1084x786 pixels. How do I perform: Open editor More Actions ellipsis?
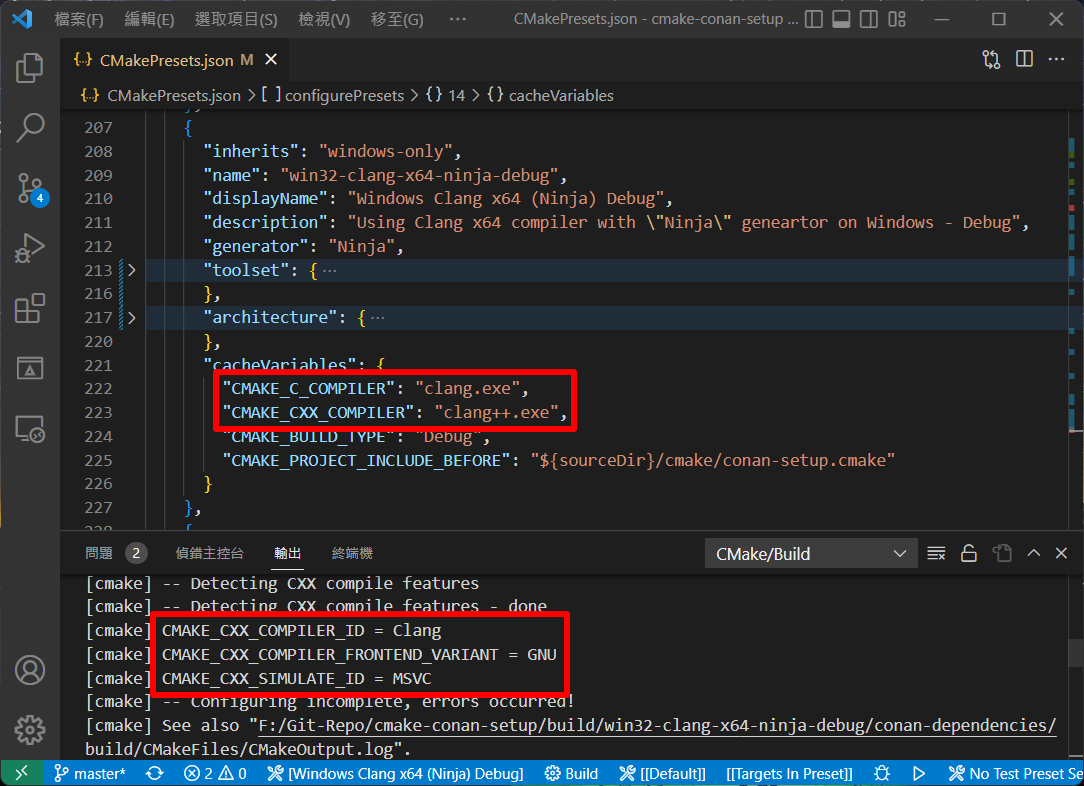tap(1056, 59)
